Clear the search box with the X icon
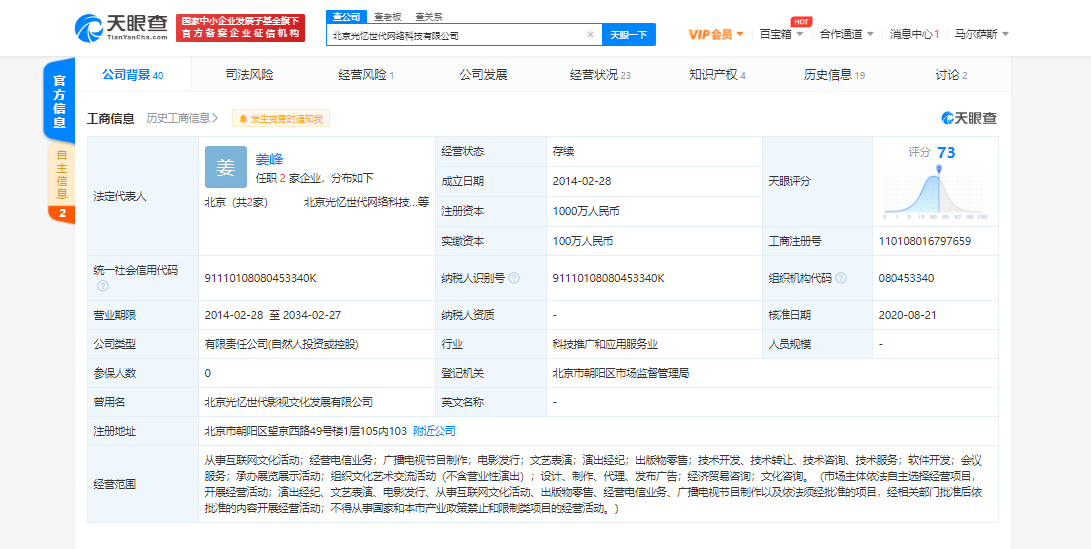This screenshot has height=549, width=1091. 590,35
